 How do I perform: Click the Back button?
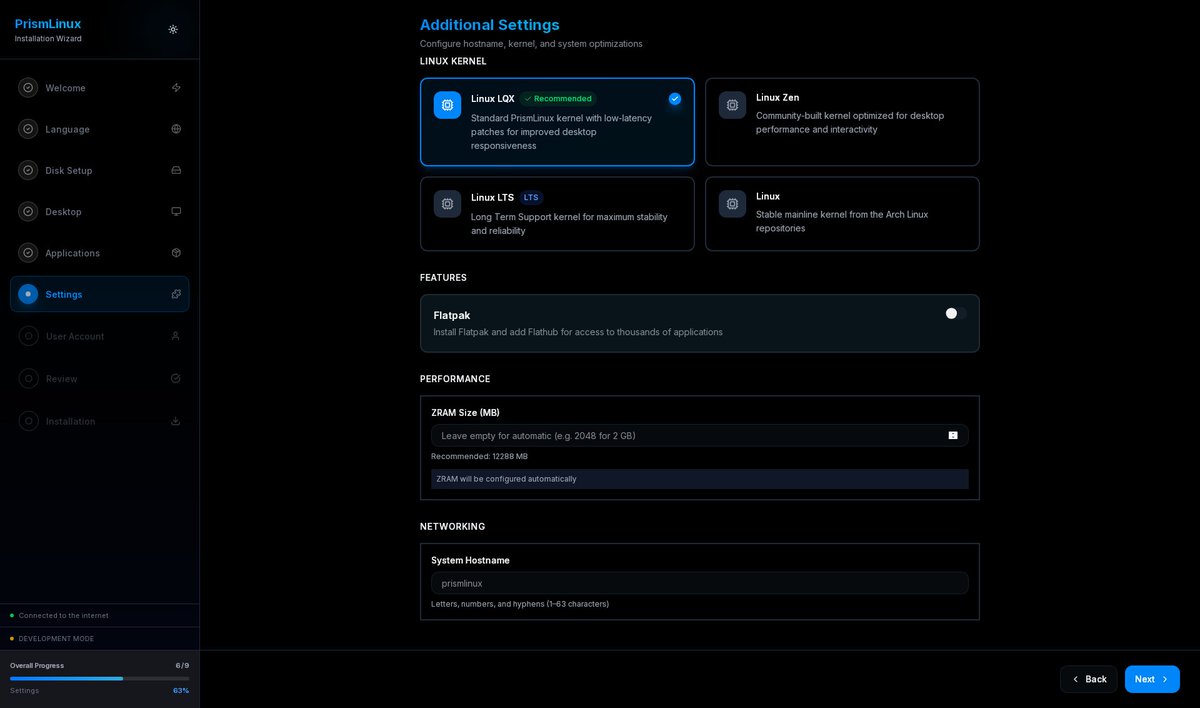[1089, 679]
